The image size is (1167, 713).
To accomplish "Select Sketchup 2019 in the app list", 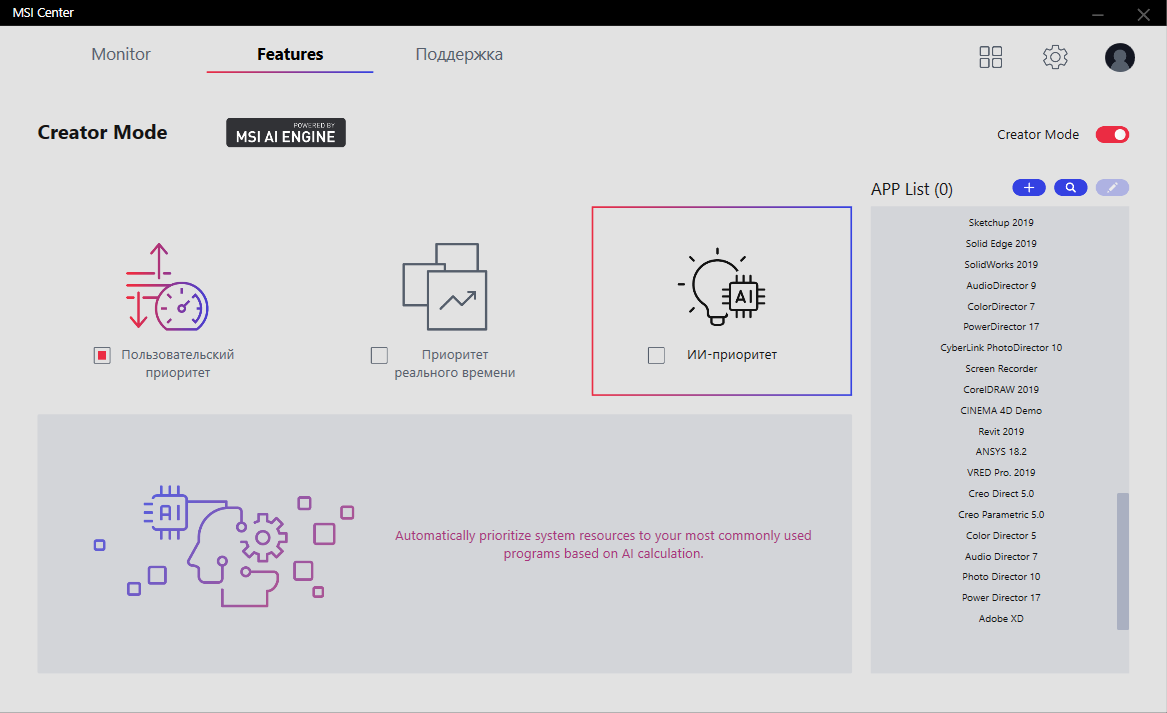I will [x=1000, y=223].
